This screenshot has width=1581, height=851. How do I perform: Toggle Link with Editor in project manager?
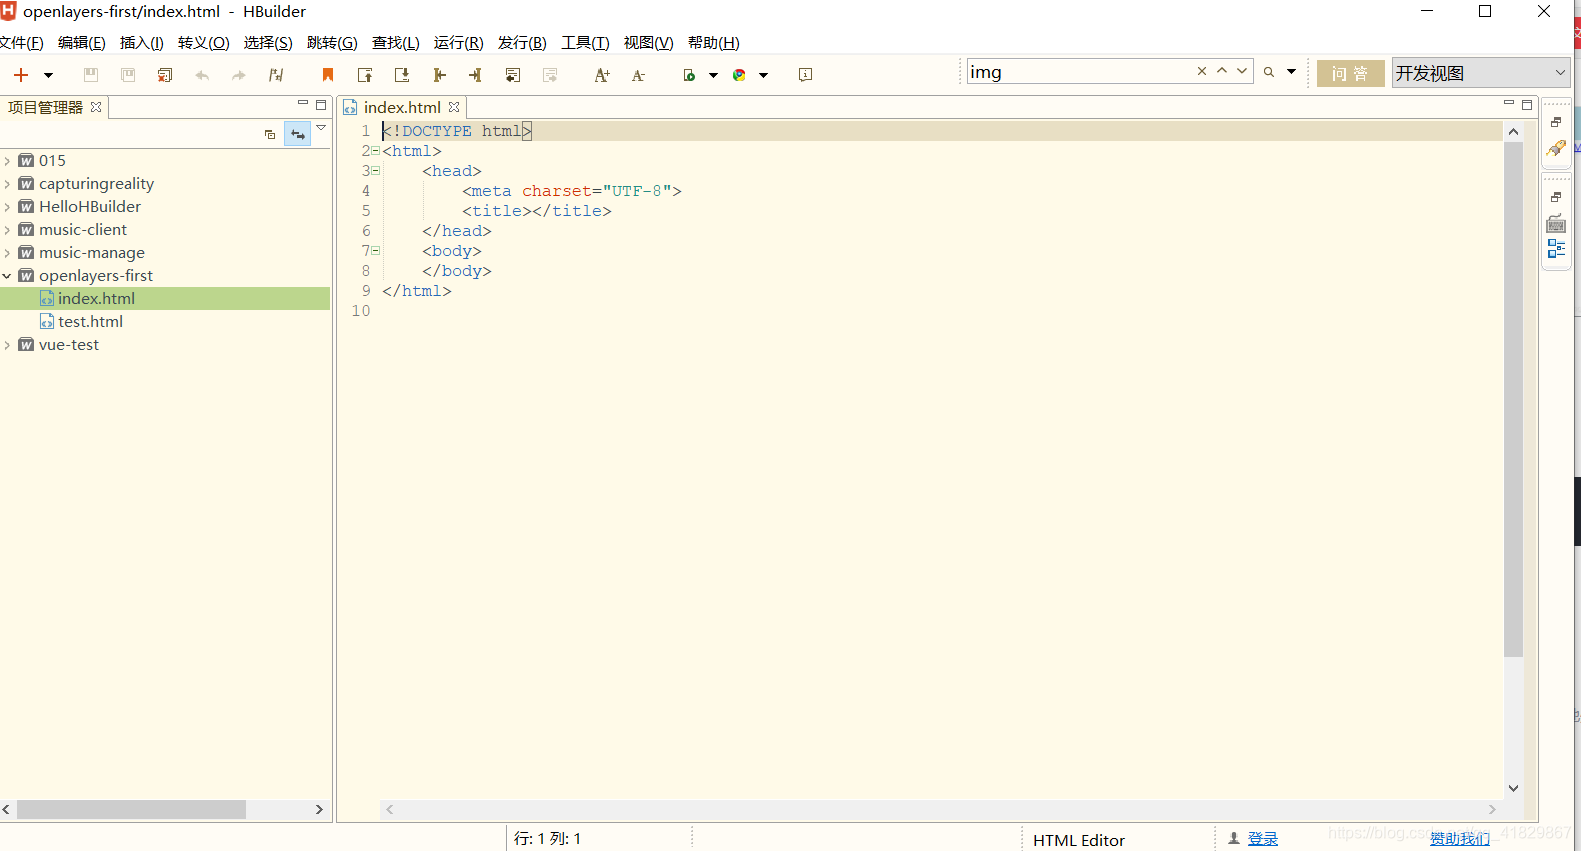(298, 134)
